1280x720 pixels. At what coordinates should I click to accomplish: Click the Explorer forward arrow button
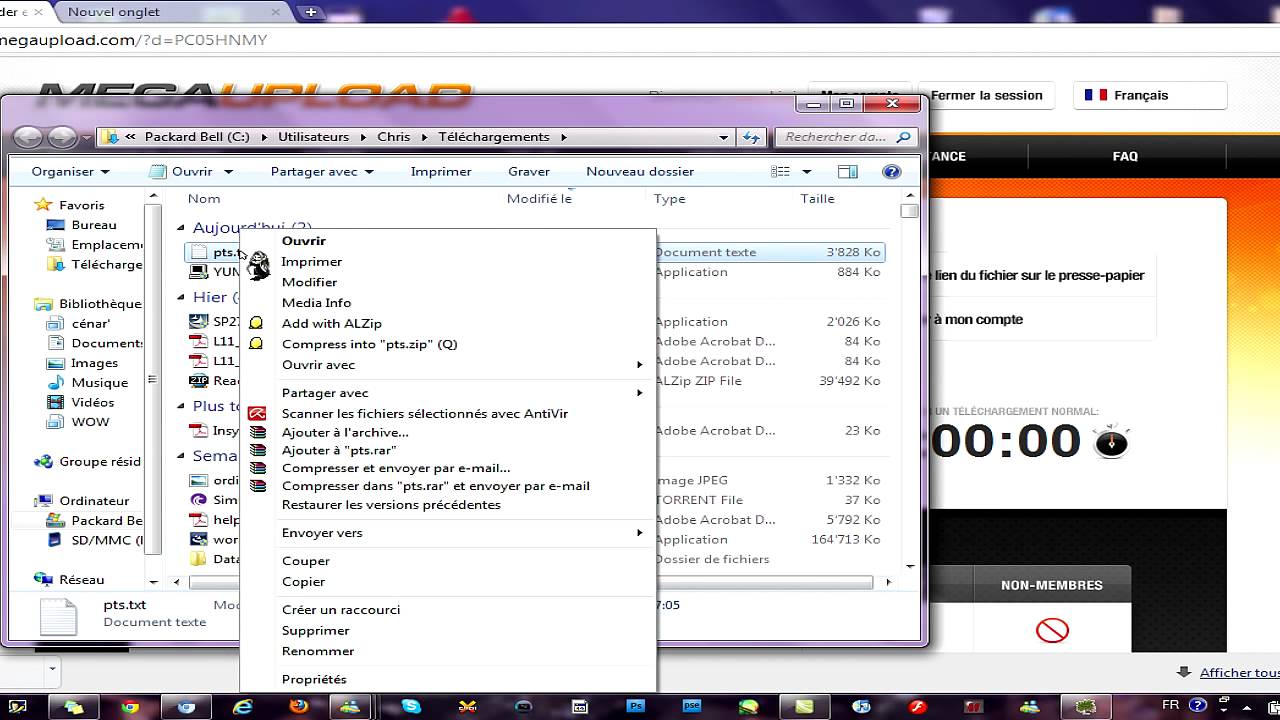click(62, 137)
